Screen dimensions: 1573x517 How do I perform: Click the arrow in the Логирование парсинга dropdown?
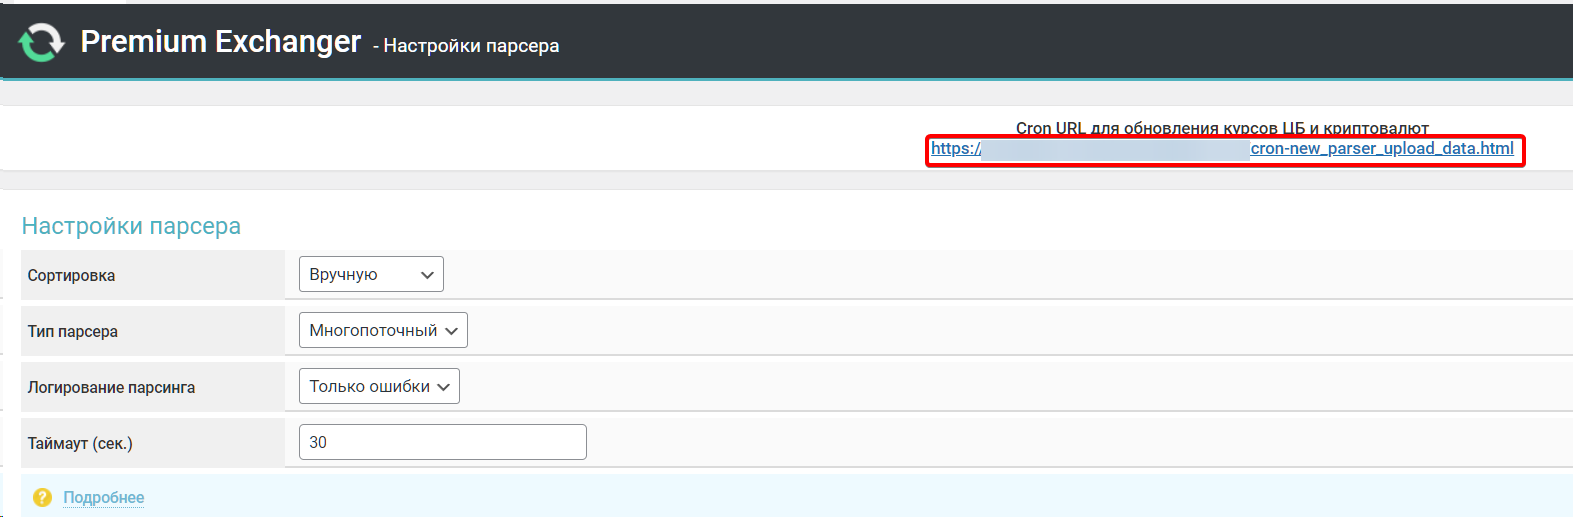click(443, 387)
